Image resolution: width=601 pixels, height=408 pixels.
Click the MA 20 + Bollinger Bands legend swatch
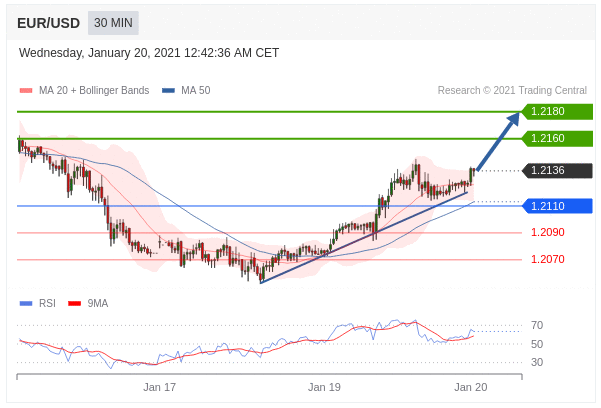tap(26, 90)
